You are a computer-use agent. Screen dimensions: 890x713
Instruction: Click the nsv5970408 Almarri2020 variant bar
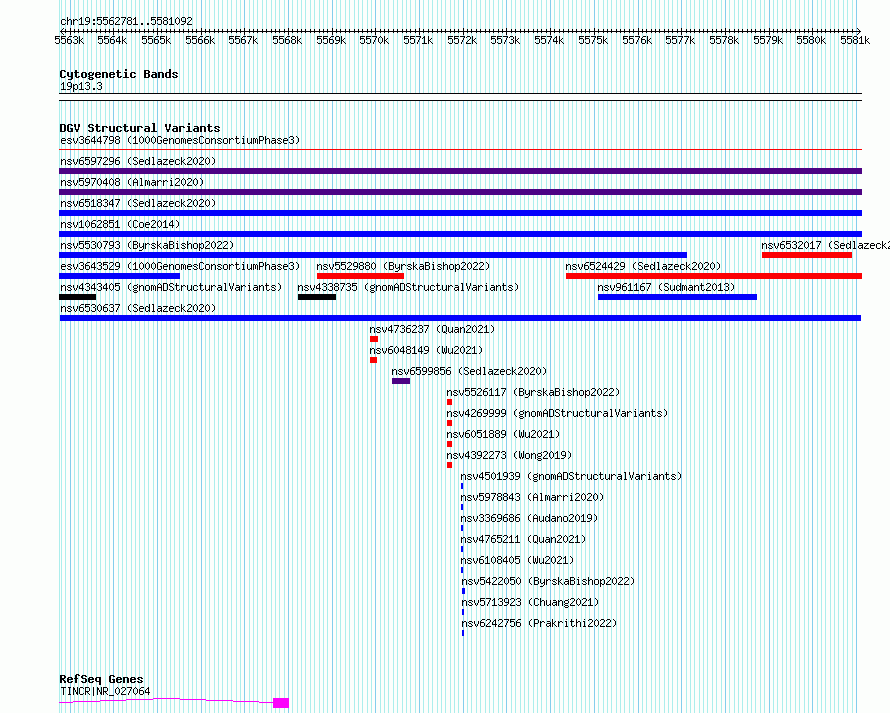460,192
